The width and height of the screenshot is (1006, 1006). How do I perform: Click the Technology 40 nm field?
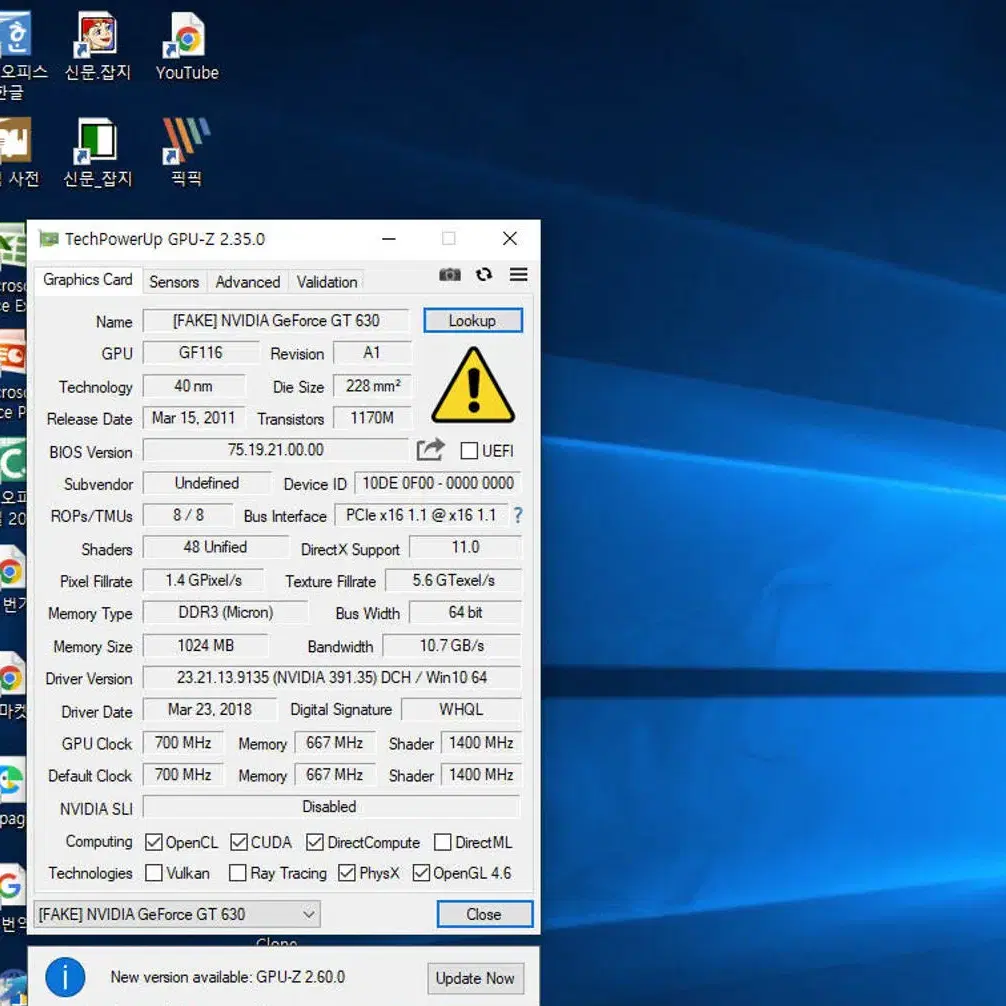(194, 386)
